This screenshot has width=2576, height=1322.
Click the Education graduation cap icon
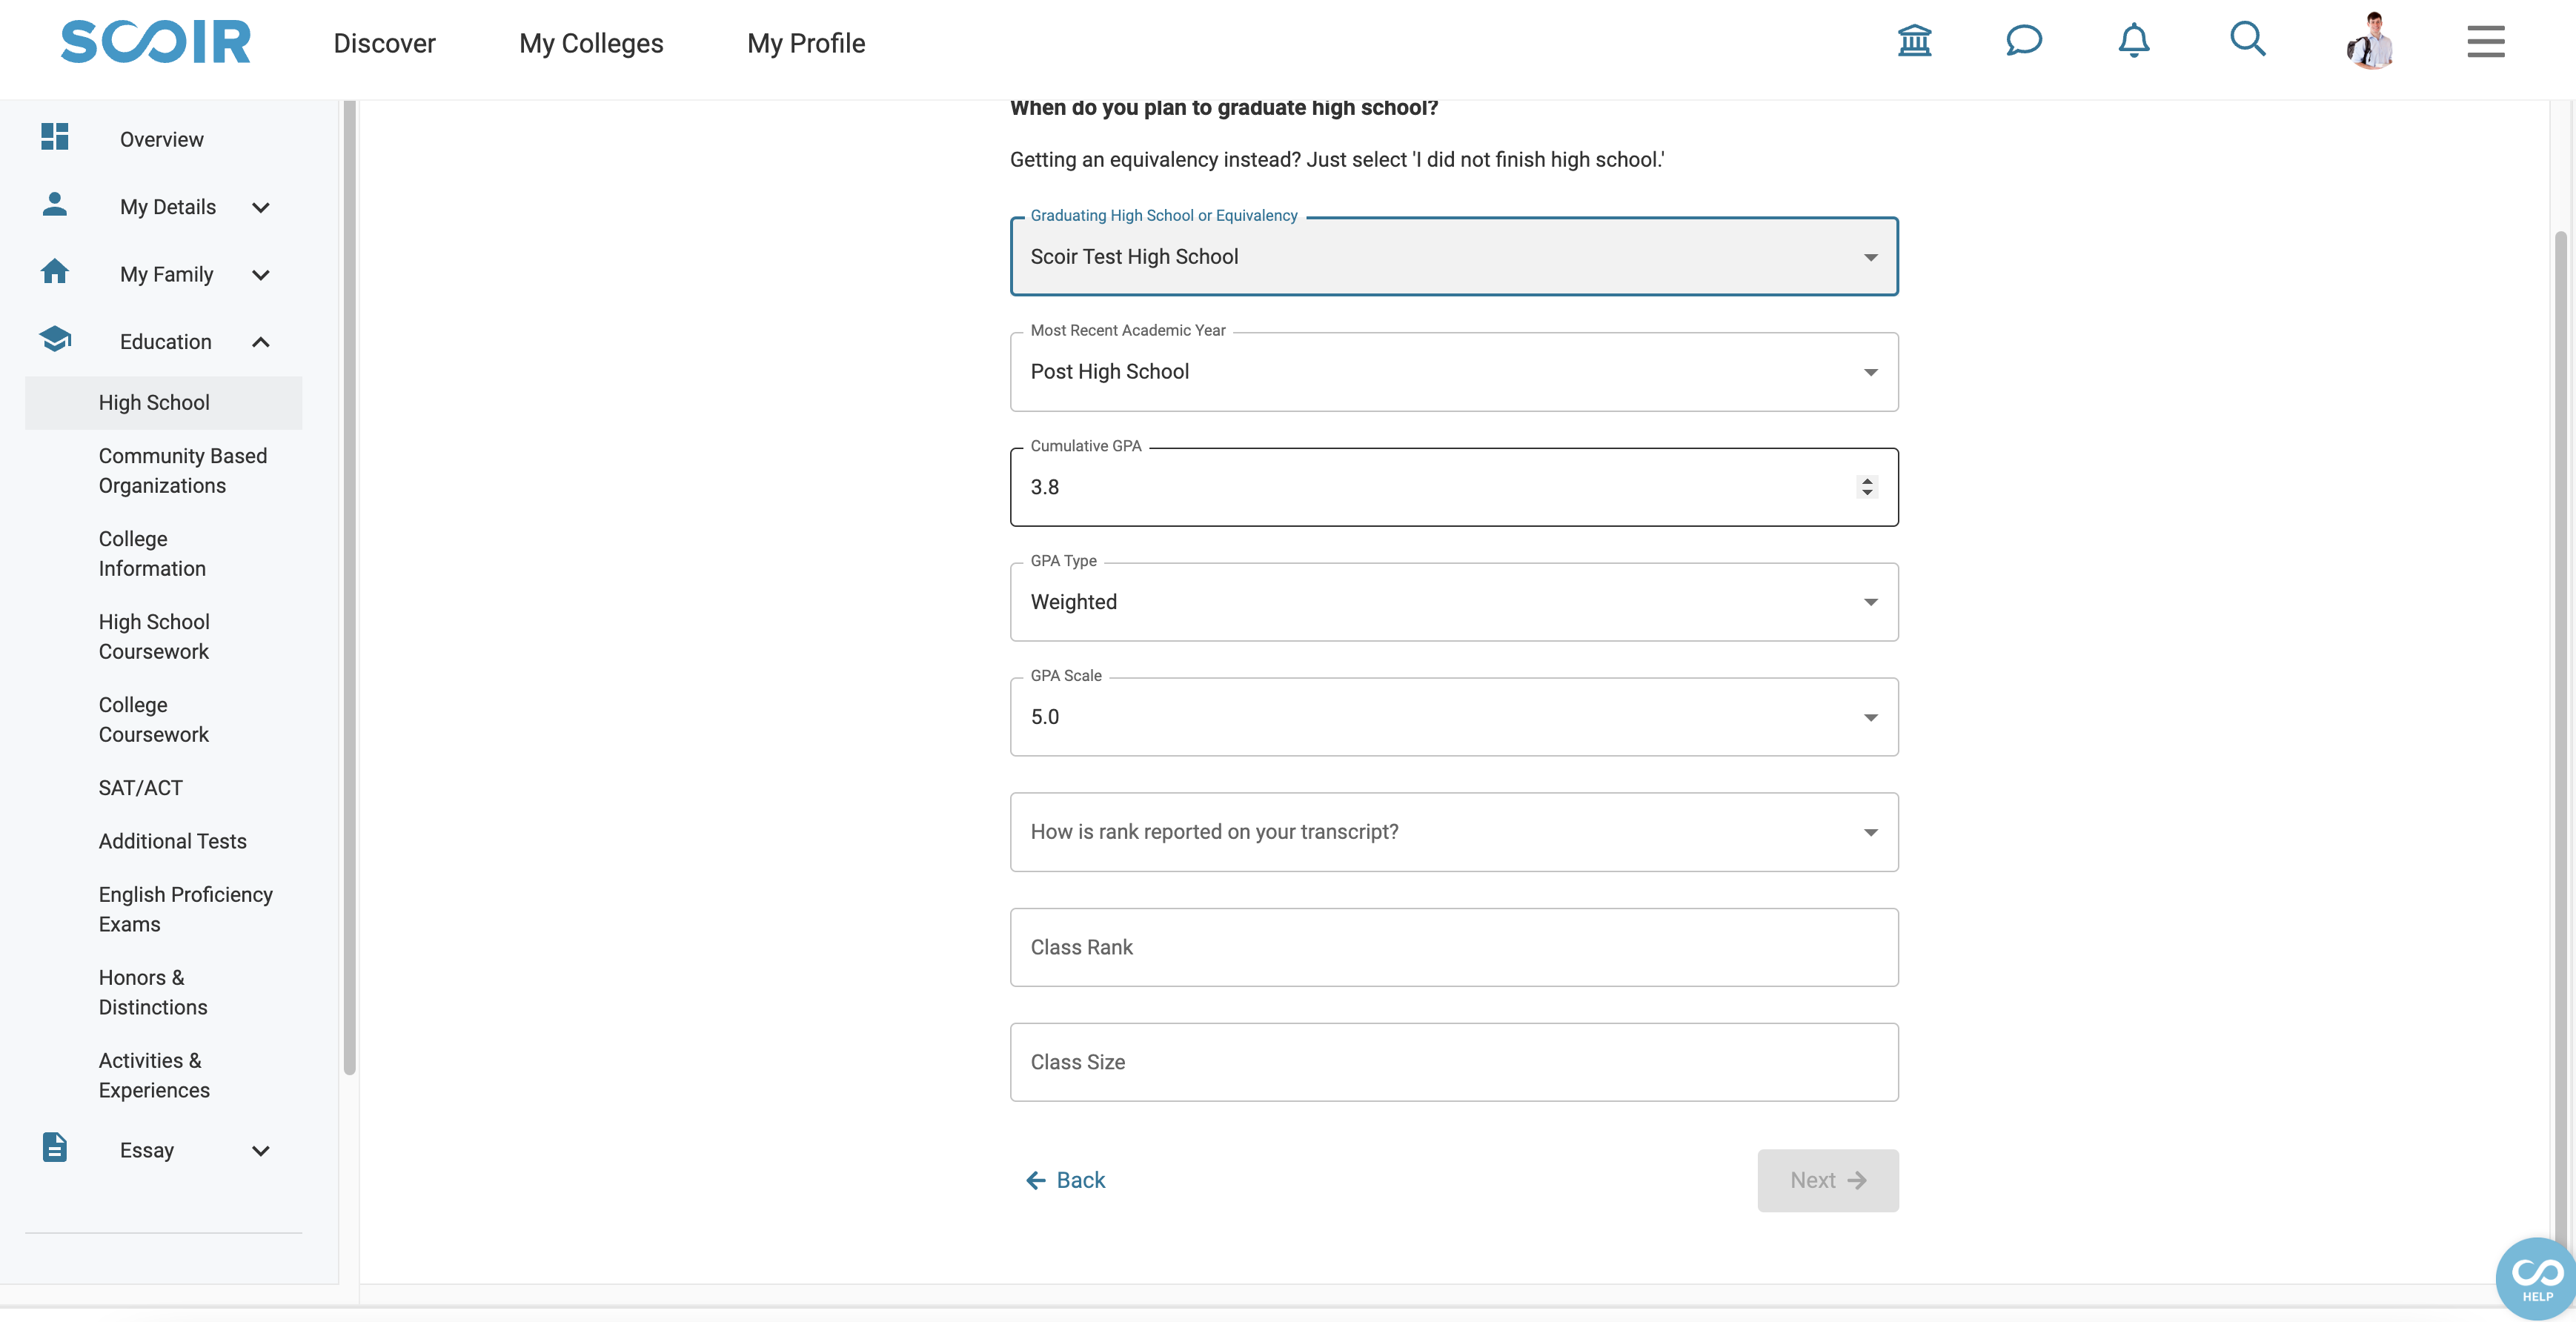[55, 339]
